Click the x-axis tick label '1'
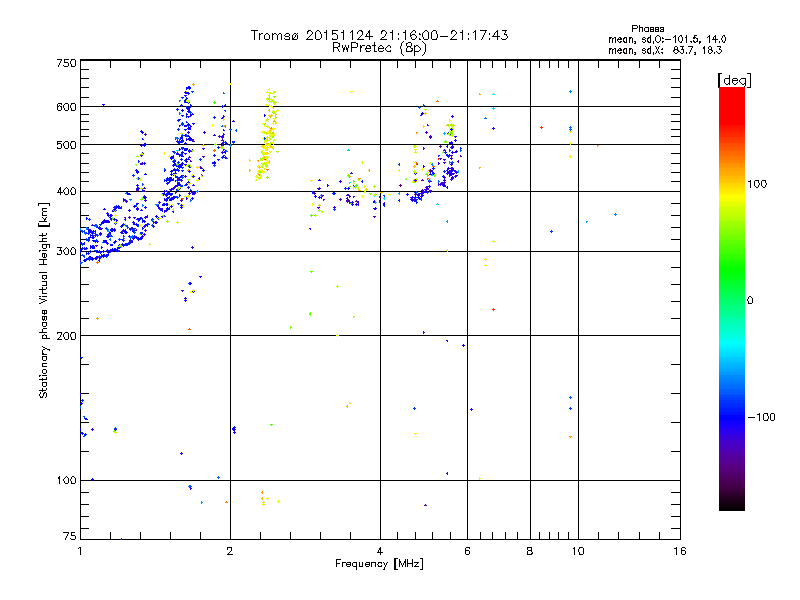This screenshot has height=600, width=800. click(x=80, y=551)
